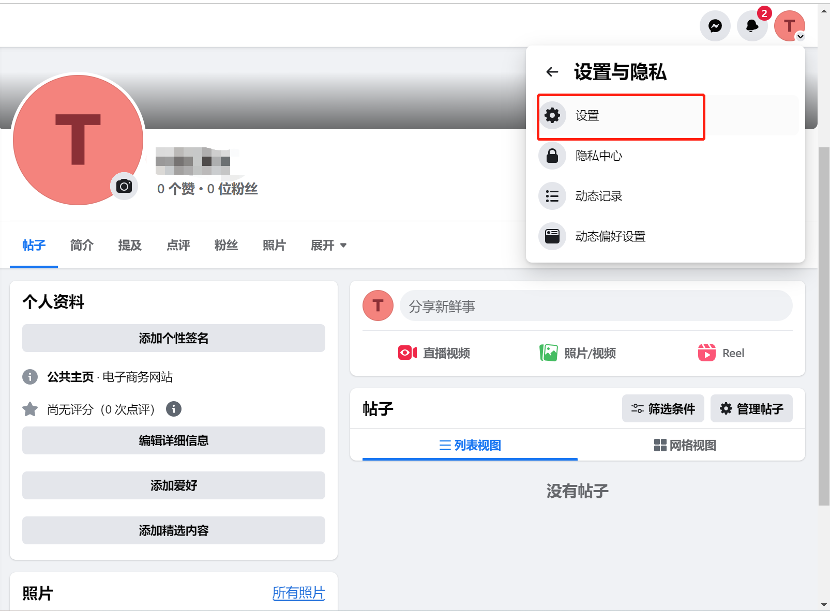Change profile photo via camera icon

[124, 187]
